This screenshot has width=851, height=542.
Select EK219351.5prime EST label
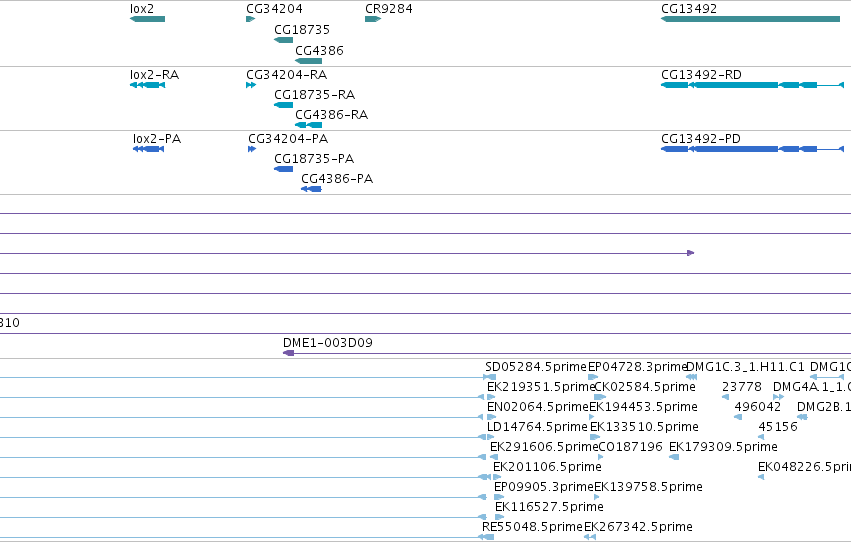[x=541, y=387]
